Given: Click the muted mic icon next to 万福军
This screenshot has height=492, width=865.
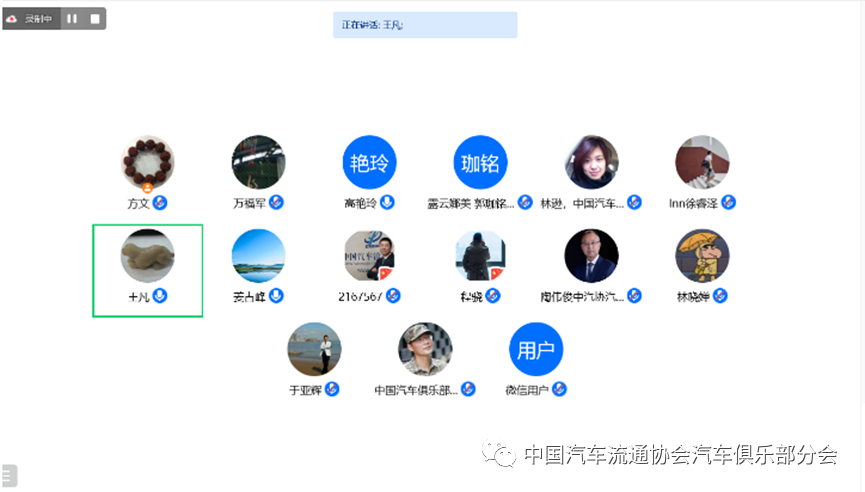Looking at the screenshot, I should point(276,202).
